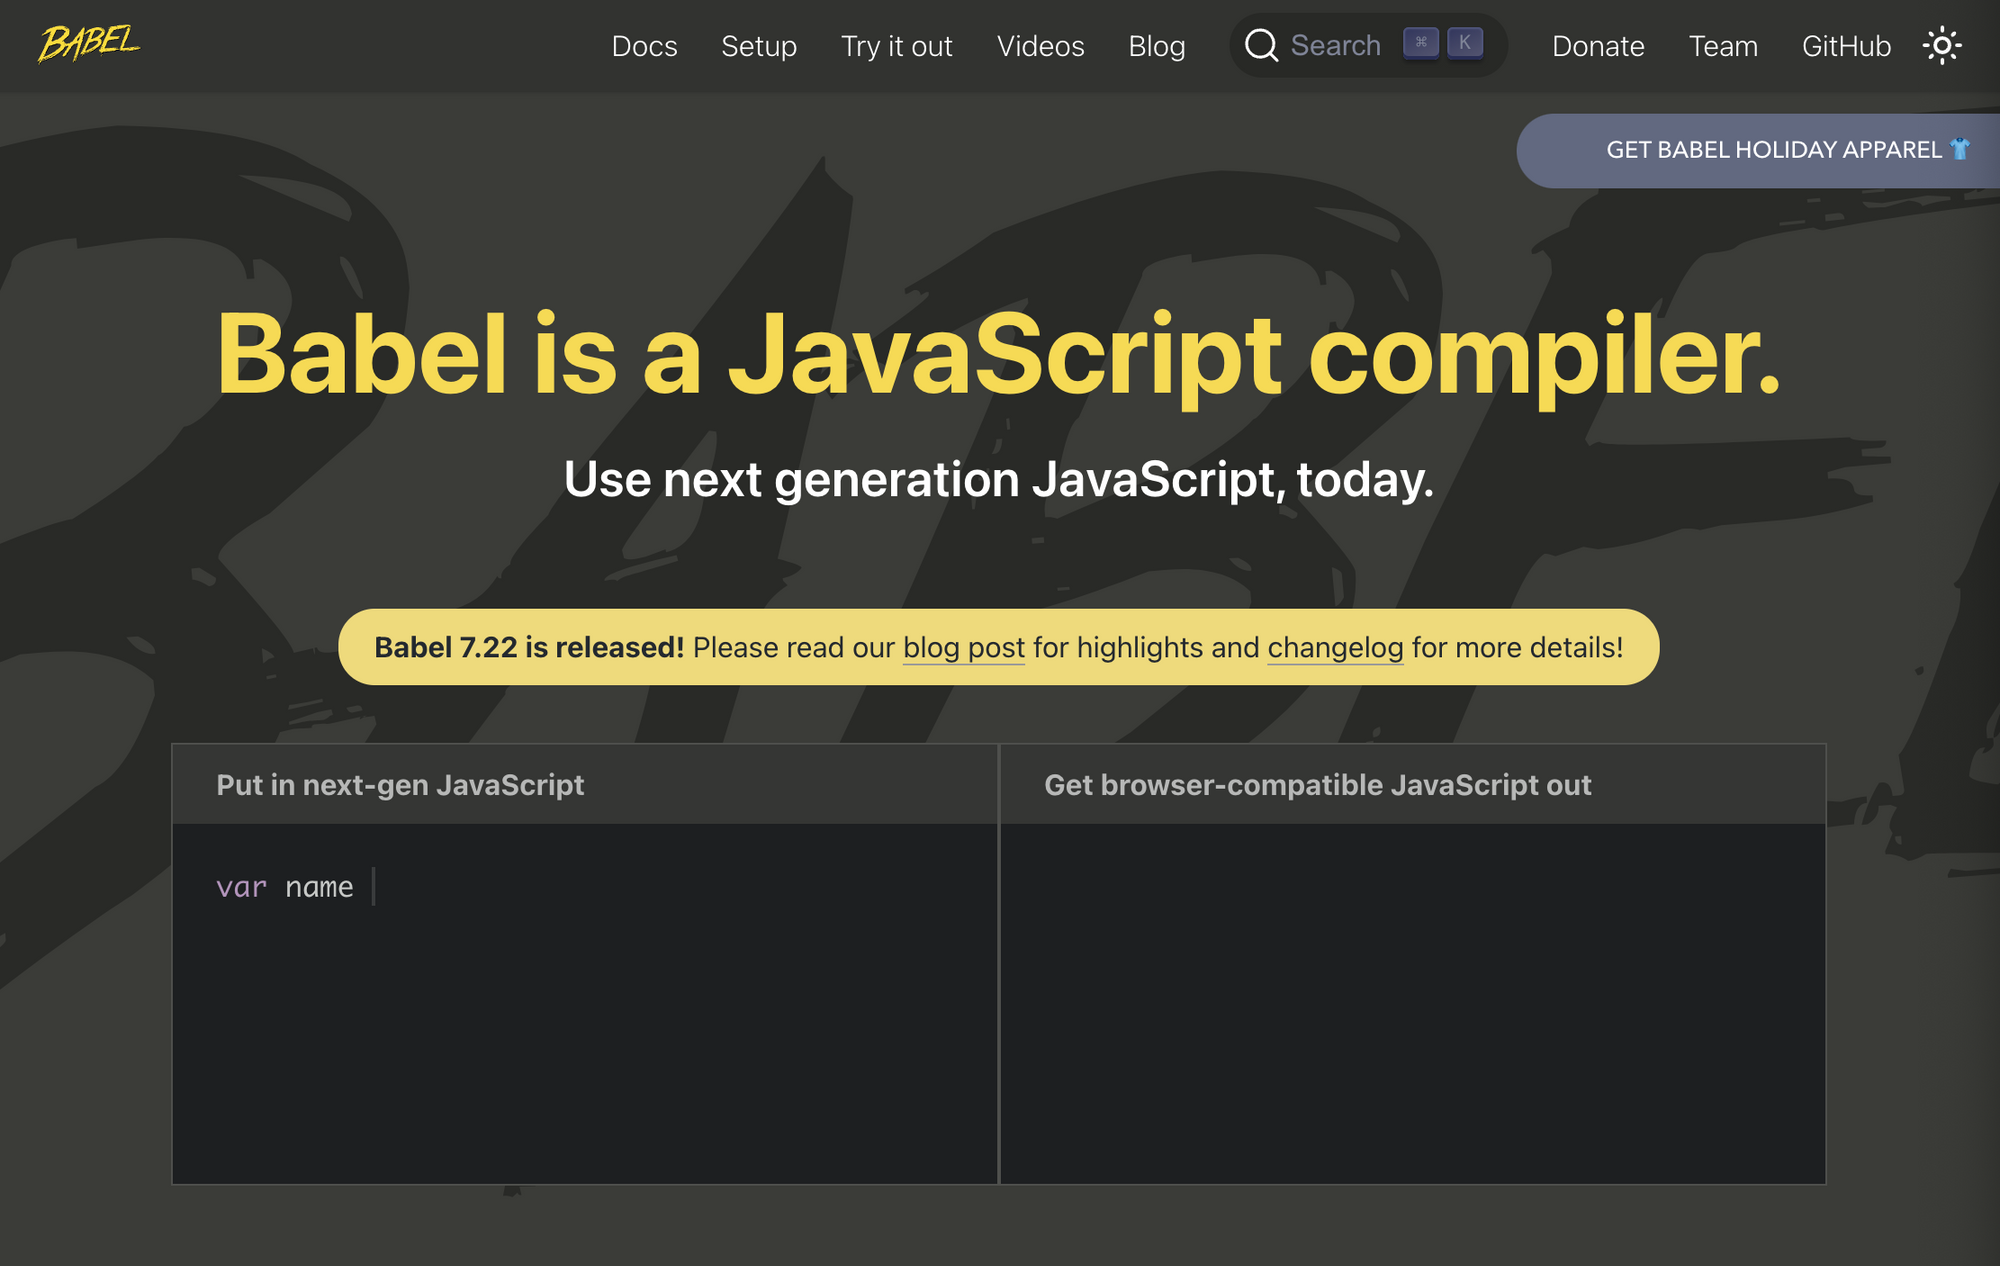Focus the Search input field

tap(1335, 46)
